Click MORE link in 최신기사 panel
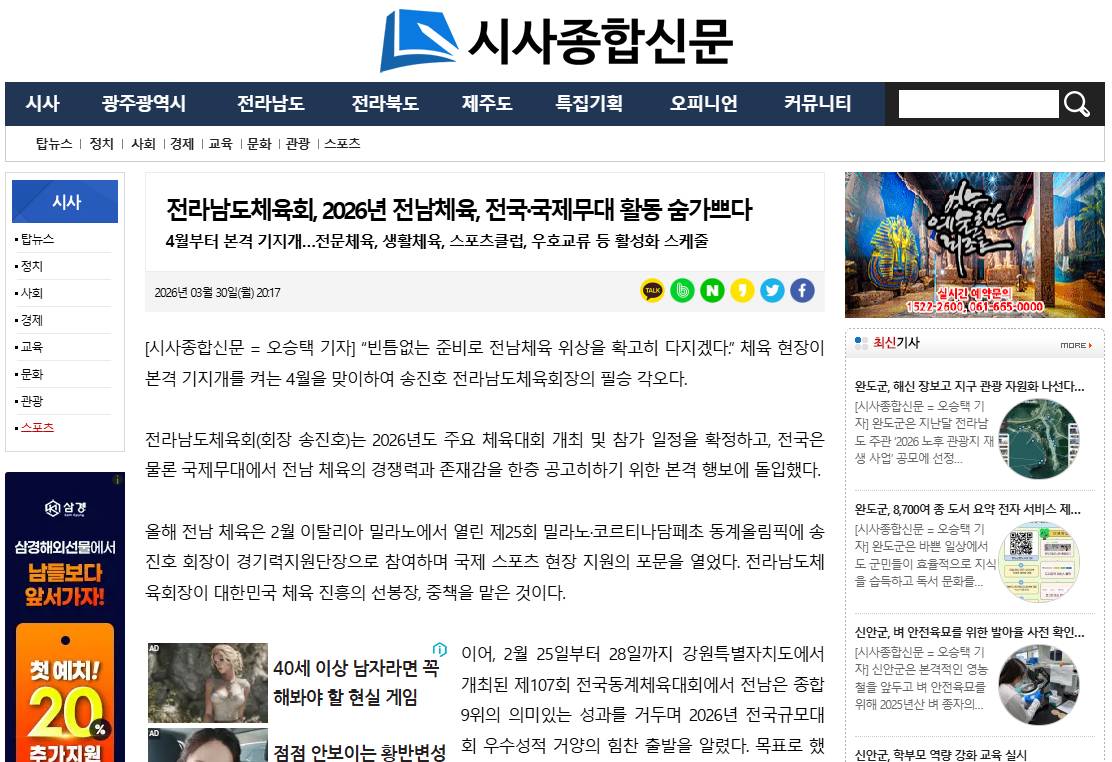 1076,346
